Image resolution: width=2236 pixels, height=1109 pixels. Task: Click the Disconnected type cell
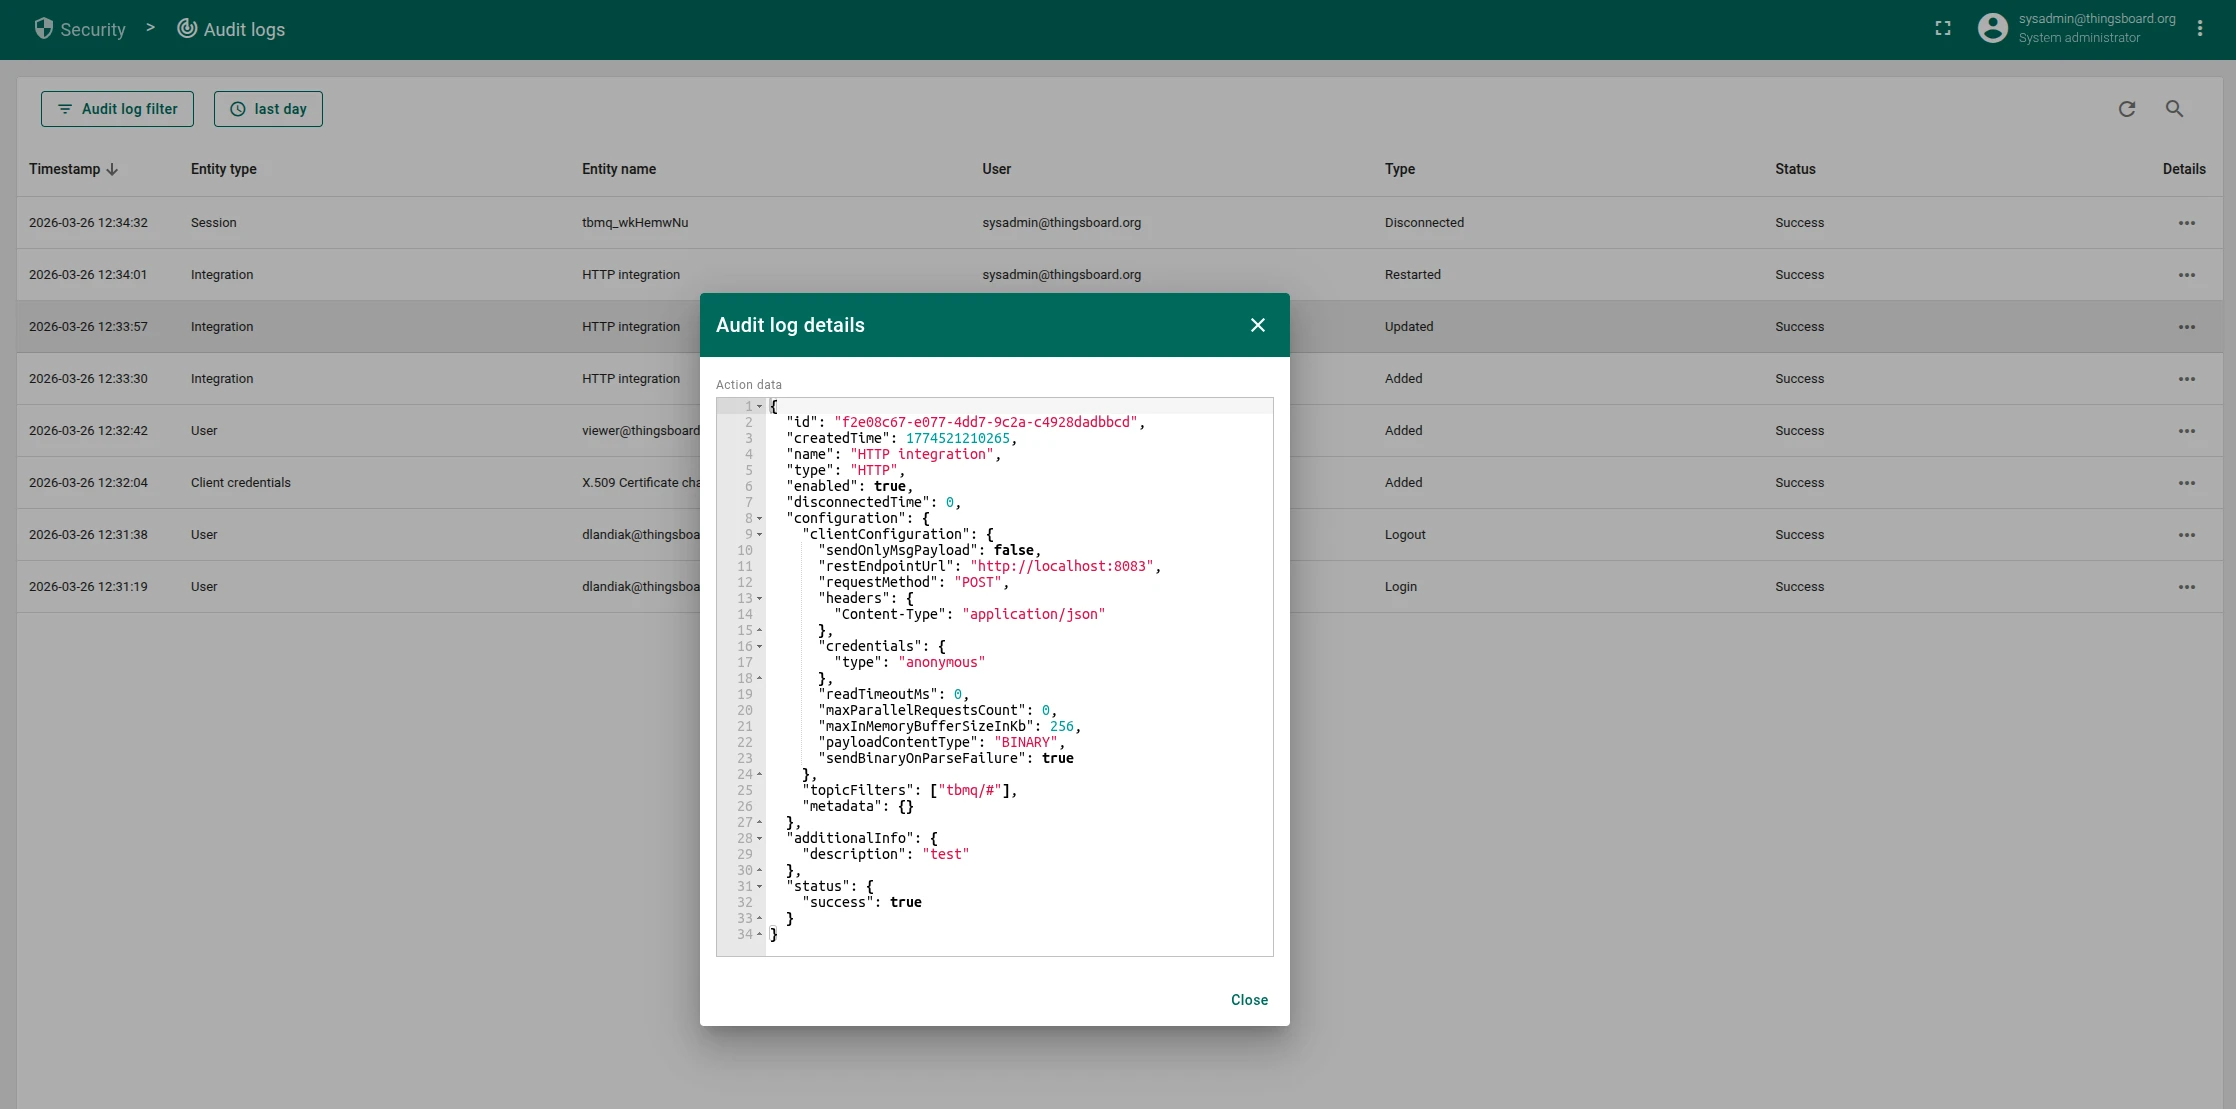1424,223
